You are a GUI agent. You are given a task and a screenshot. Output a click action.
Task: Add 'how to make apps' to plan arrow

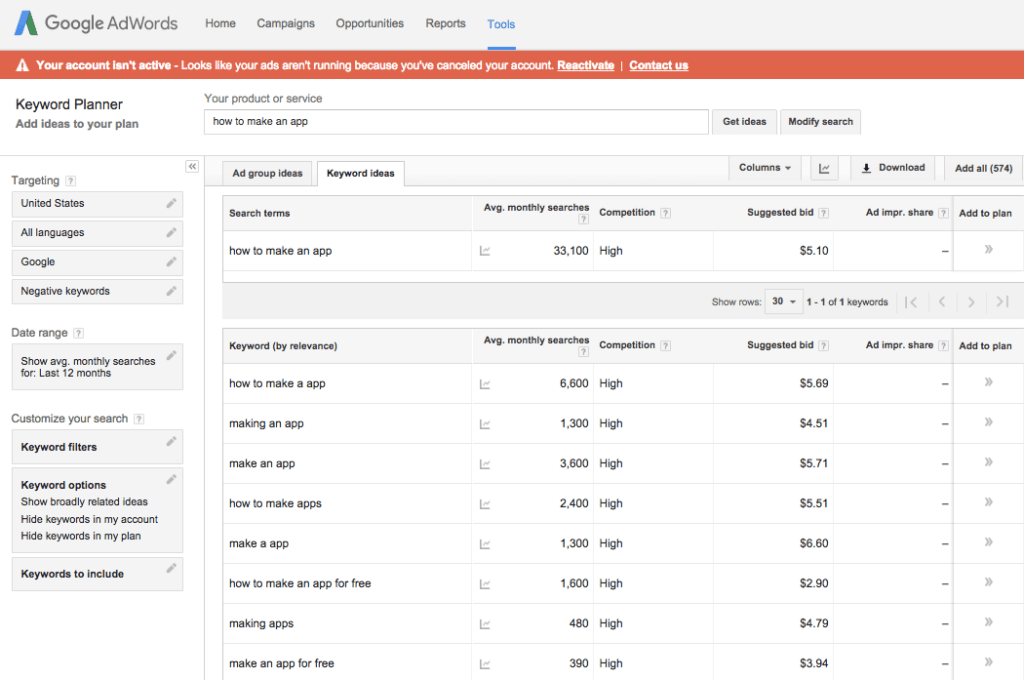click(989, 502)
